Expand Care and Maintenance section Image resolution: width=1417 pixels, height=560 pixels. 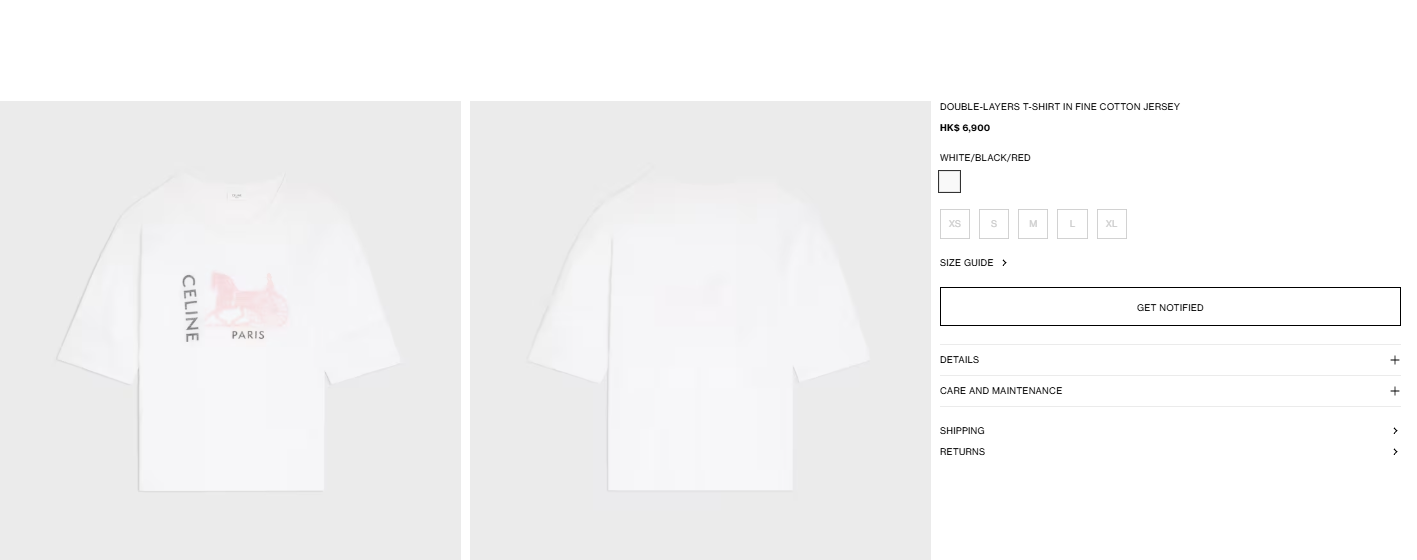[1170, 391]
